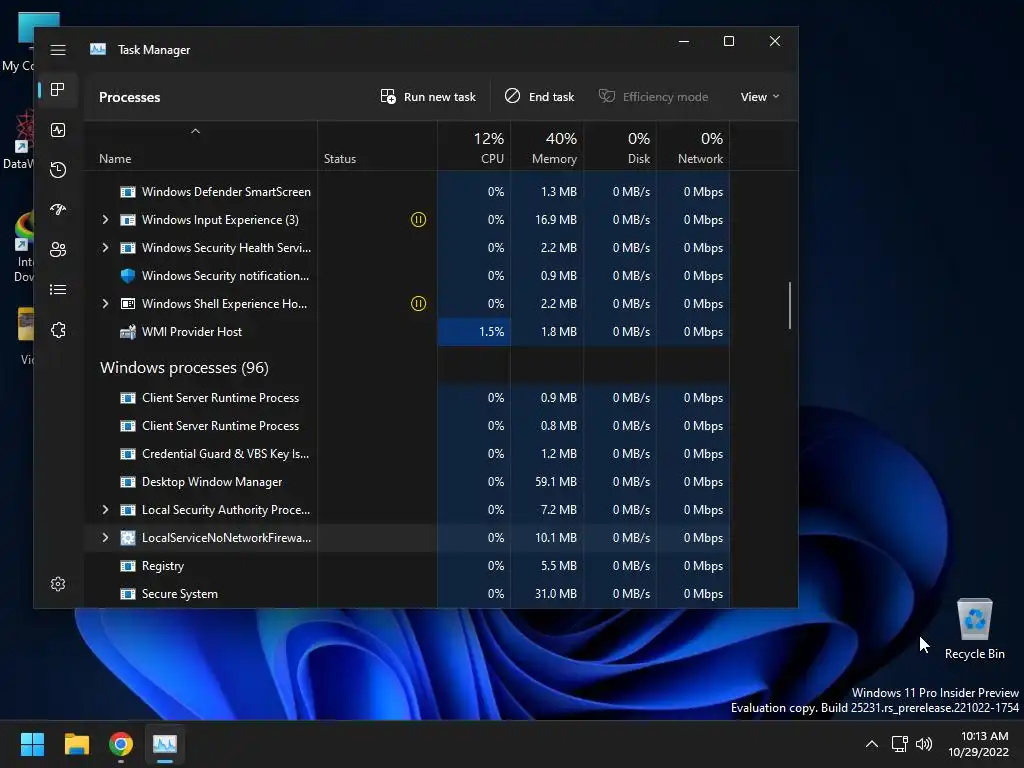
Task: Open the Windows Start button
Action: (x=32, y=744)
